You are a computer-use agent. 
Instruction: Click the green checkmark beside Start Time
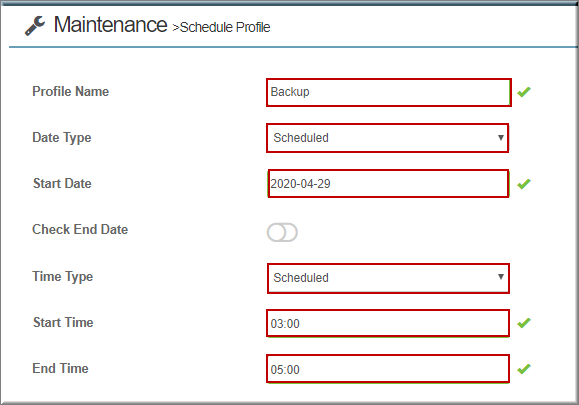coord(524,323)
